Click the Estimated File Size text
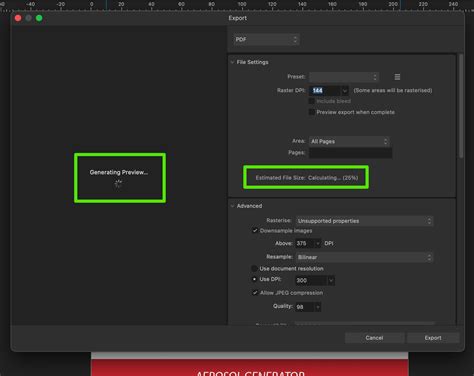474x376 pixels. (307, 178)
